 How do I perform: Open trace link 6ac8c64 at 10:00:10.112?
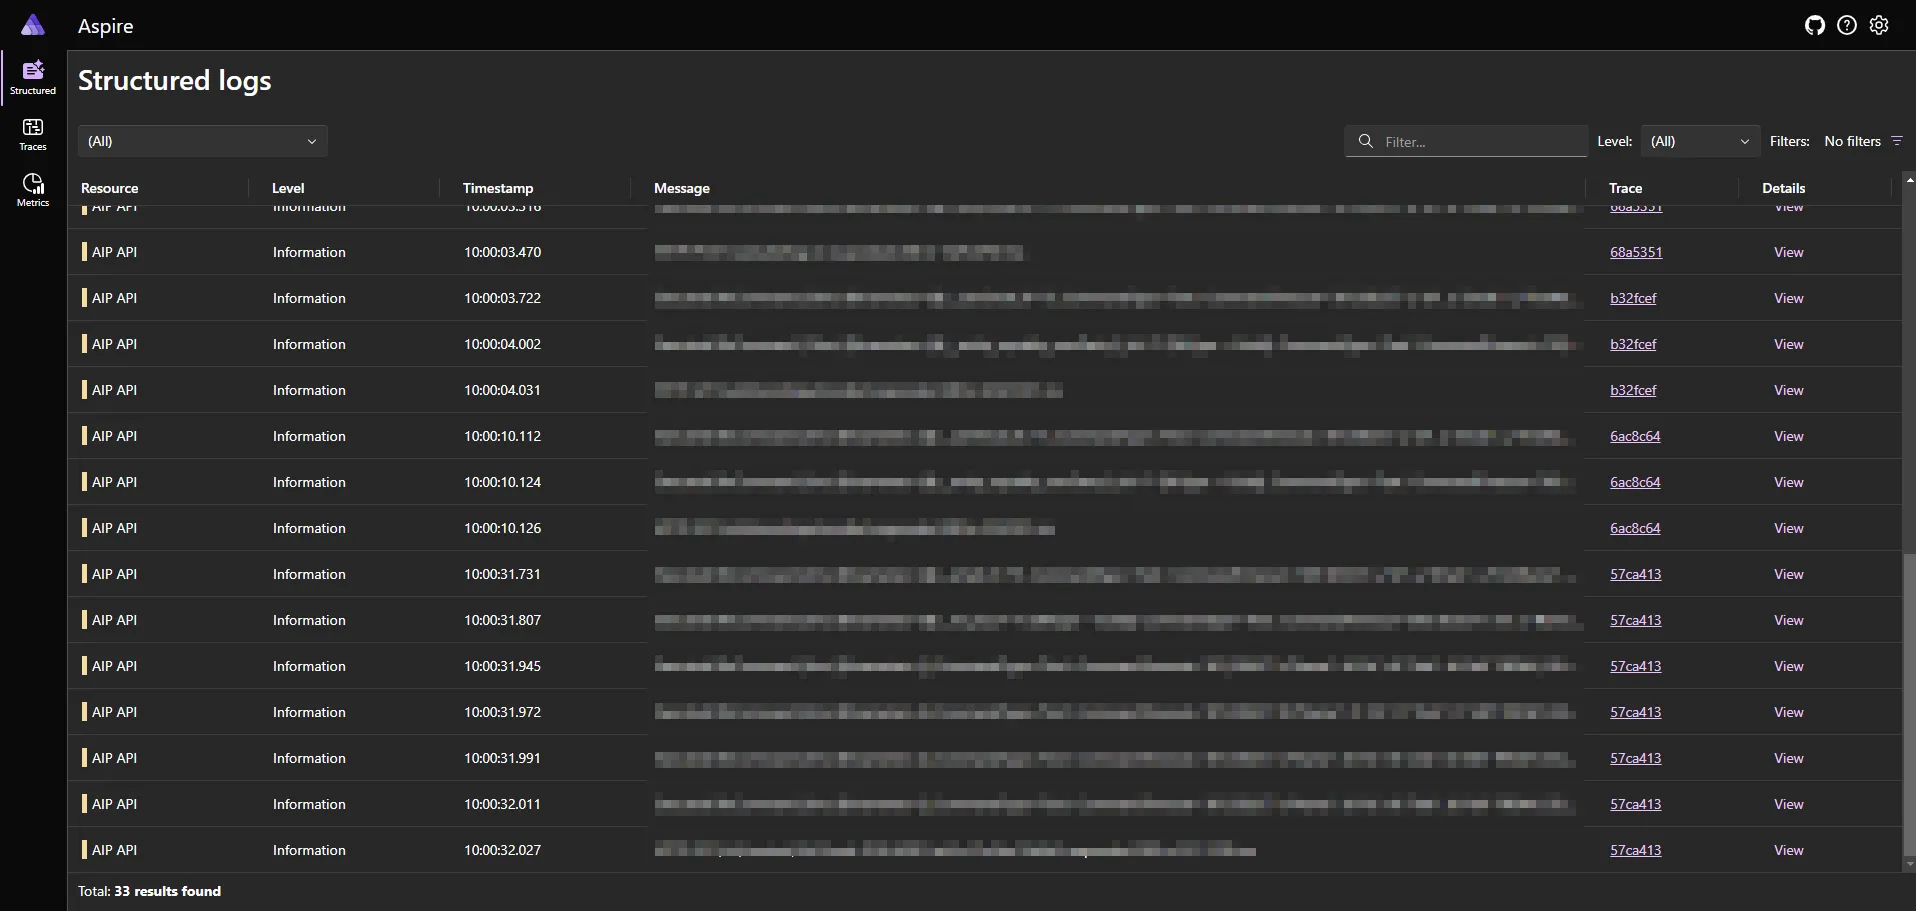[1635, 436]
